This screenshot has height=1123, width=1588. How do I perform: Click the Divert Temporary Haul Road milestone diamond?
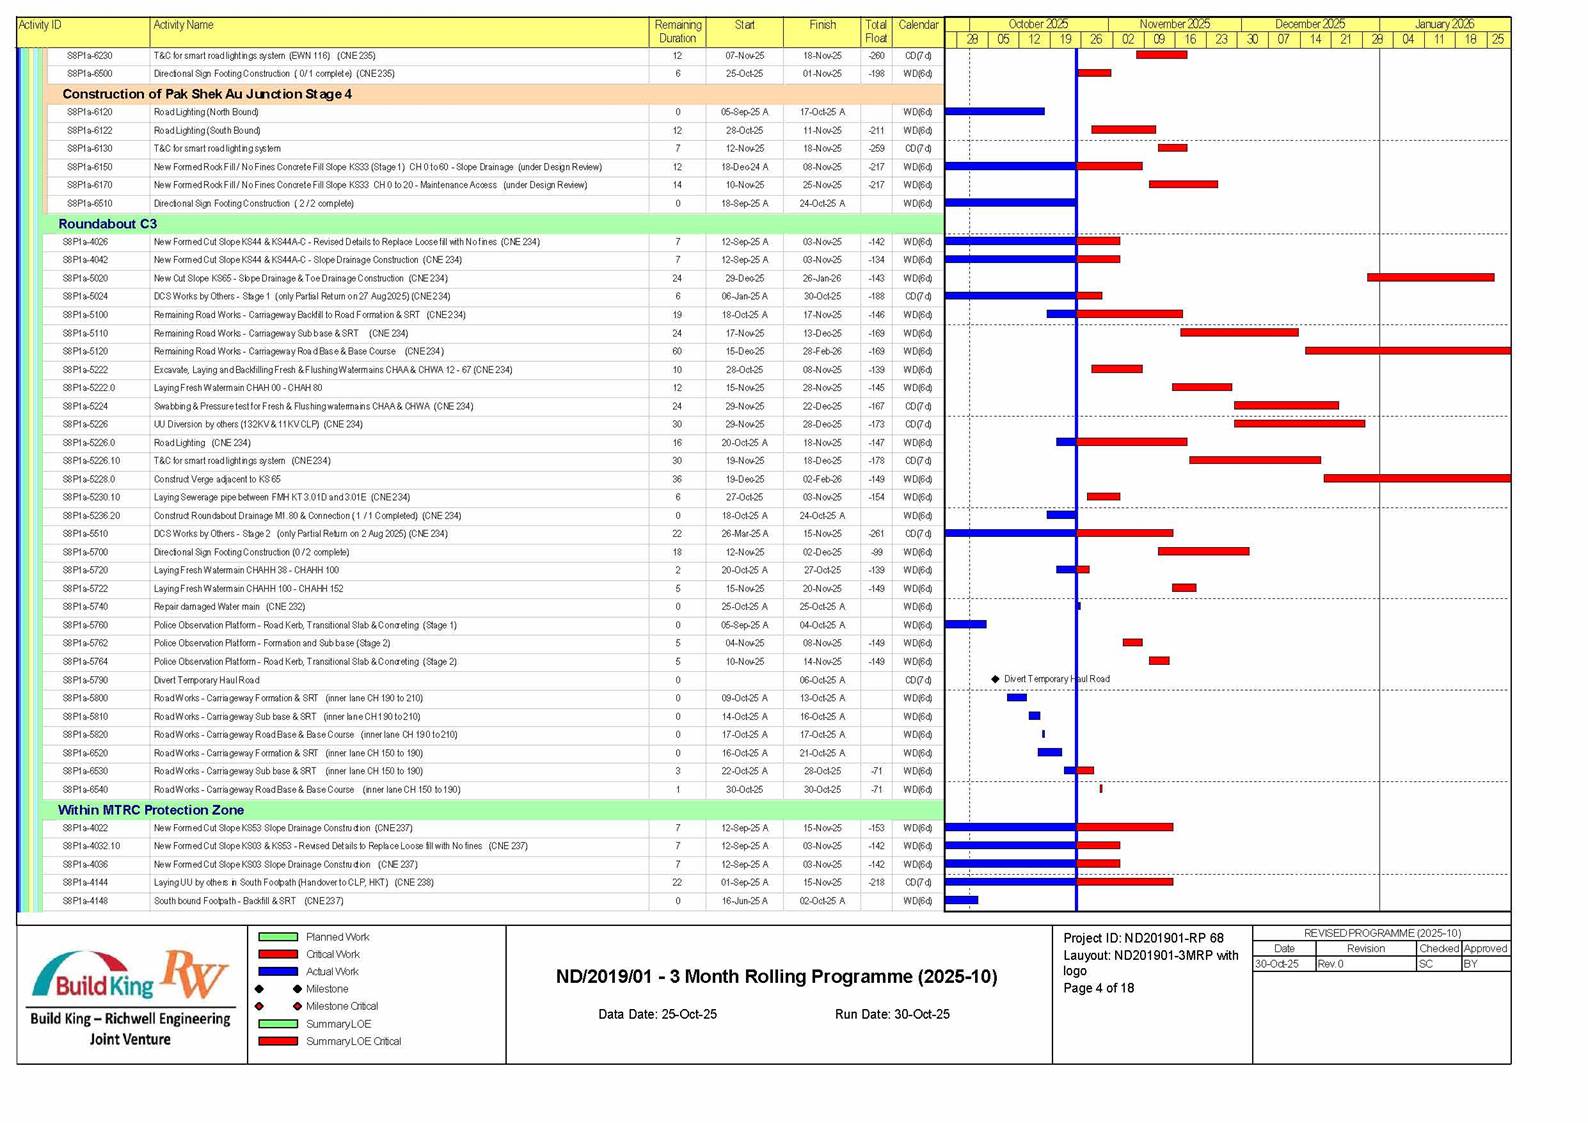coord(995,679)
